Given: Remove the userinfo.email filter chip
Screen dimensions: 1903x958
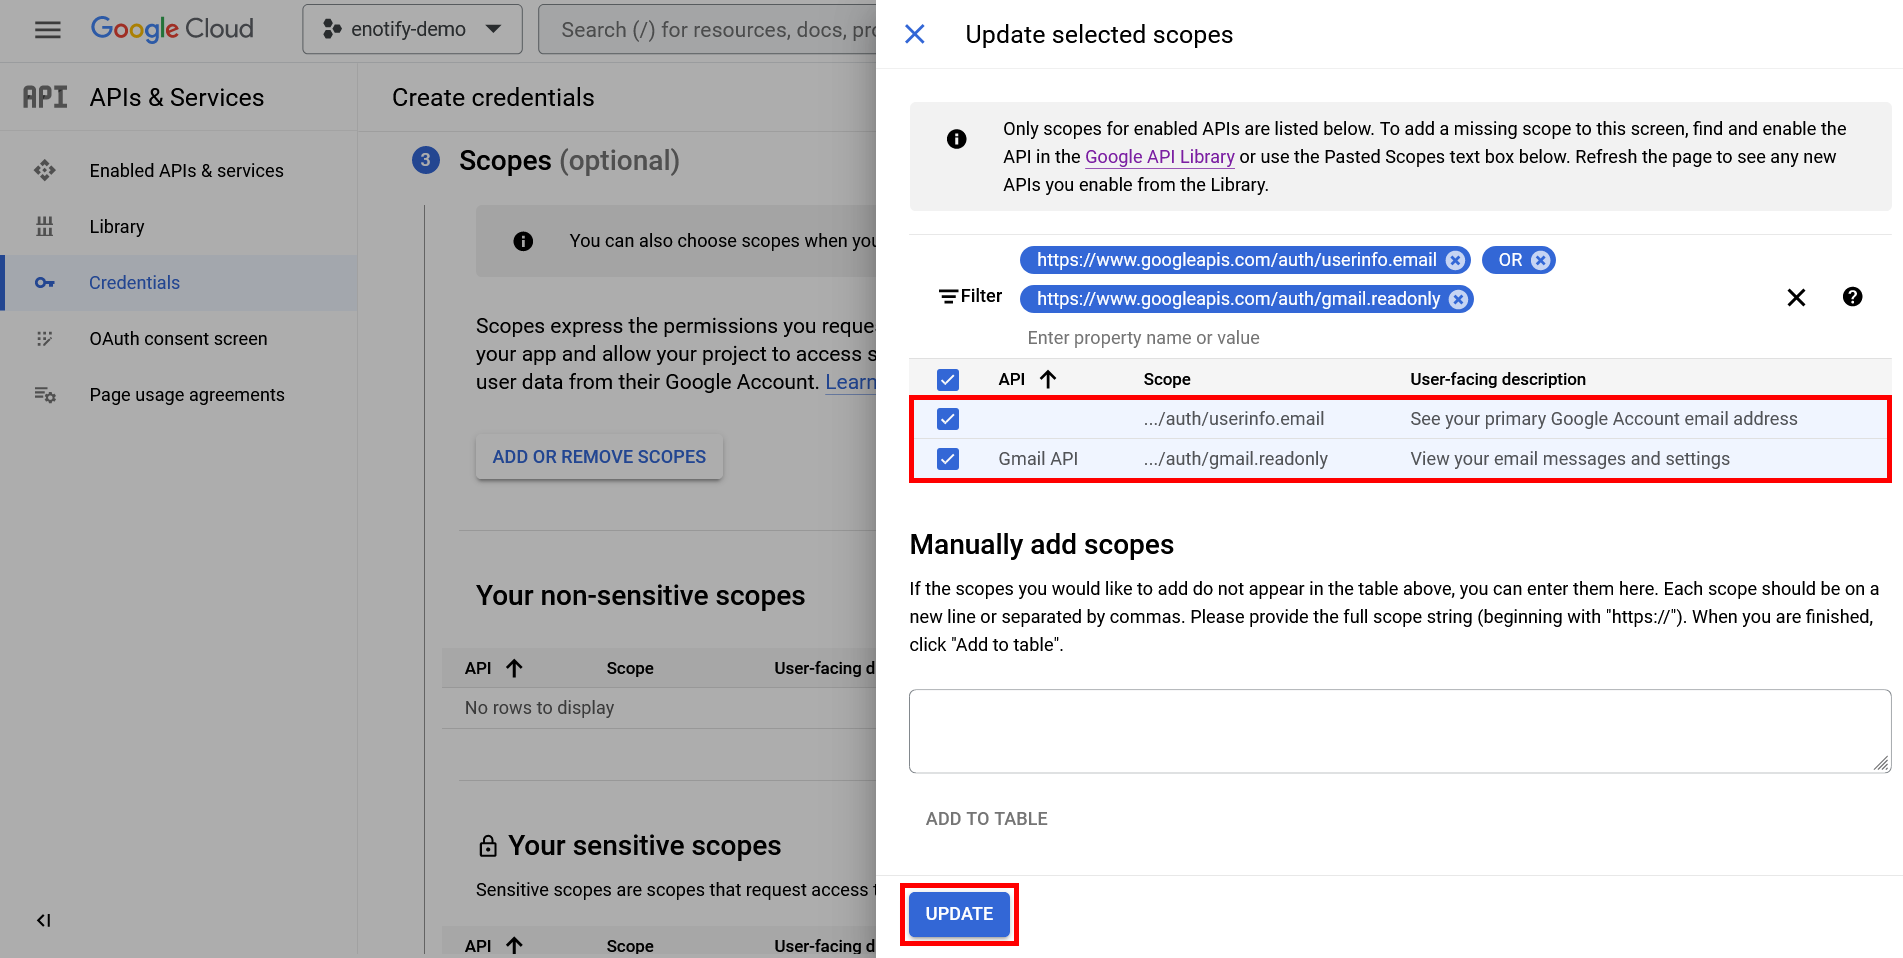Looking at the screenshot, I should [x=1456, y=261].
